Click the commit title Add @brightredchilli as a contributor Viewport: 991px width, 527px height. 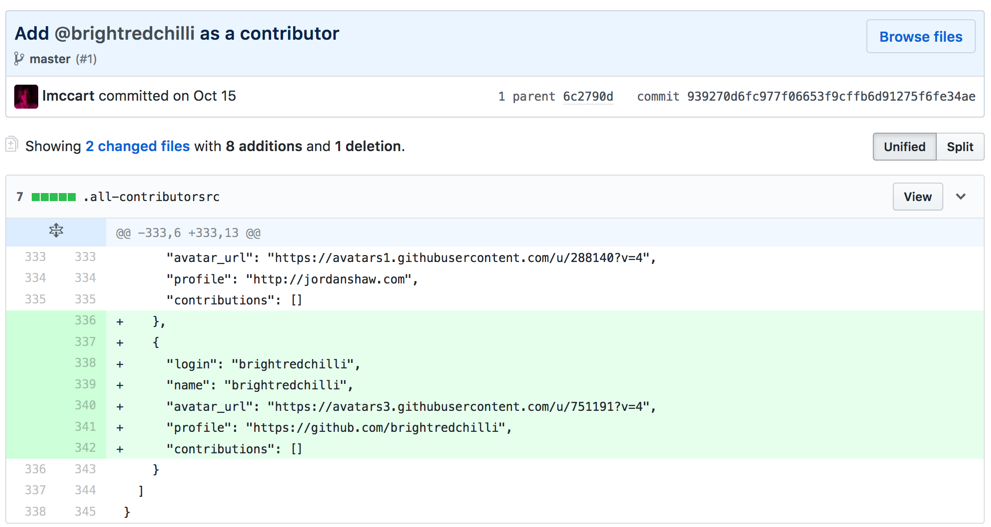tap(177, 33)
